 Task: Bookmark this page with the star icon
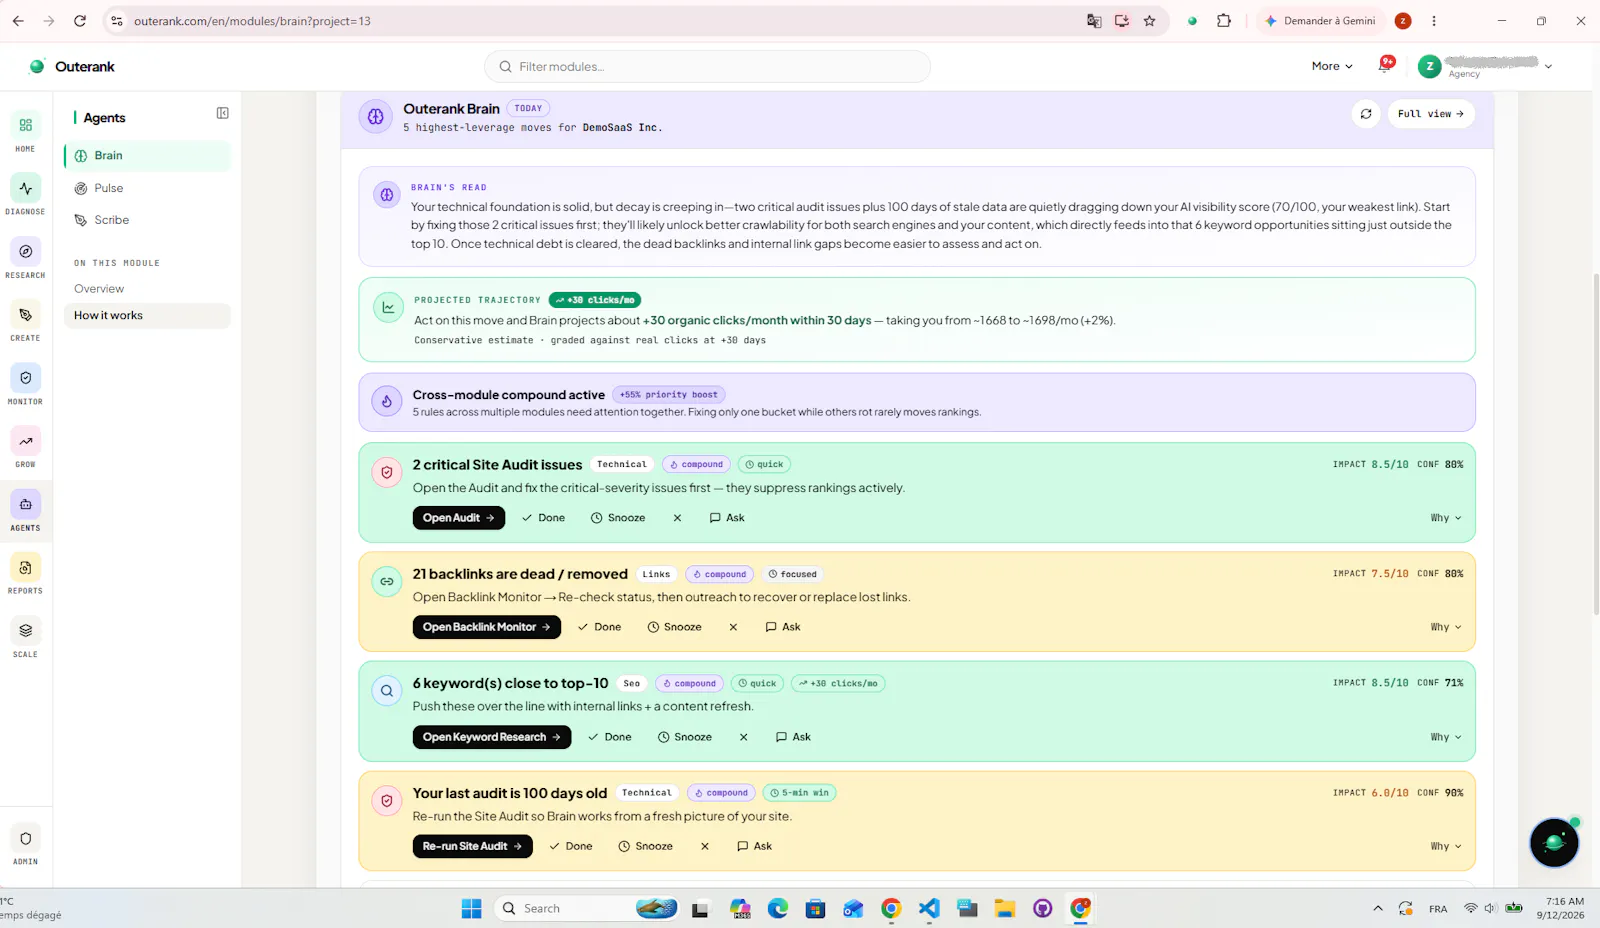pyautogui.click(x=1149, y=21)
